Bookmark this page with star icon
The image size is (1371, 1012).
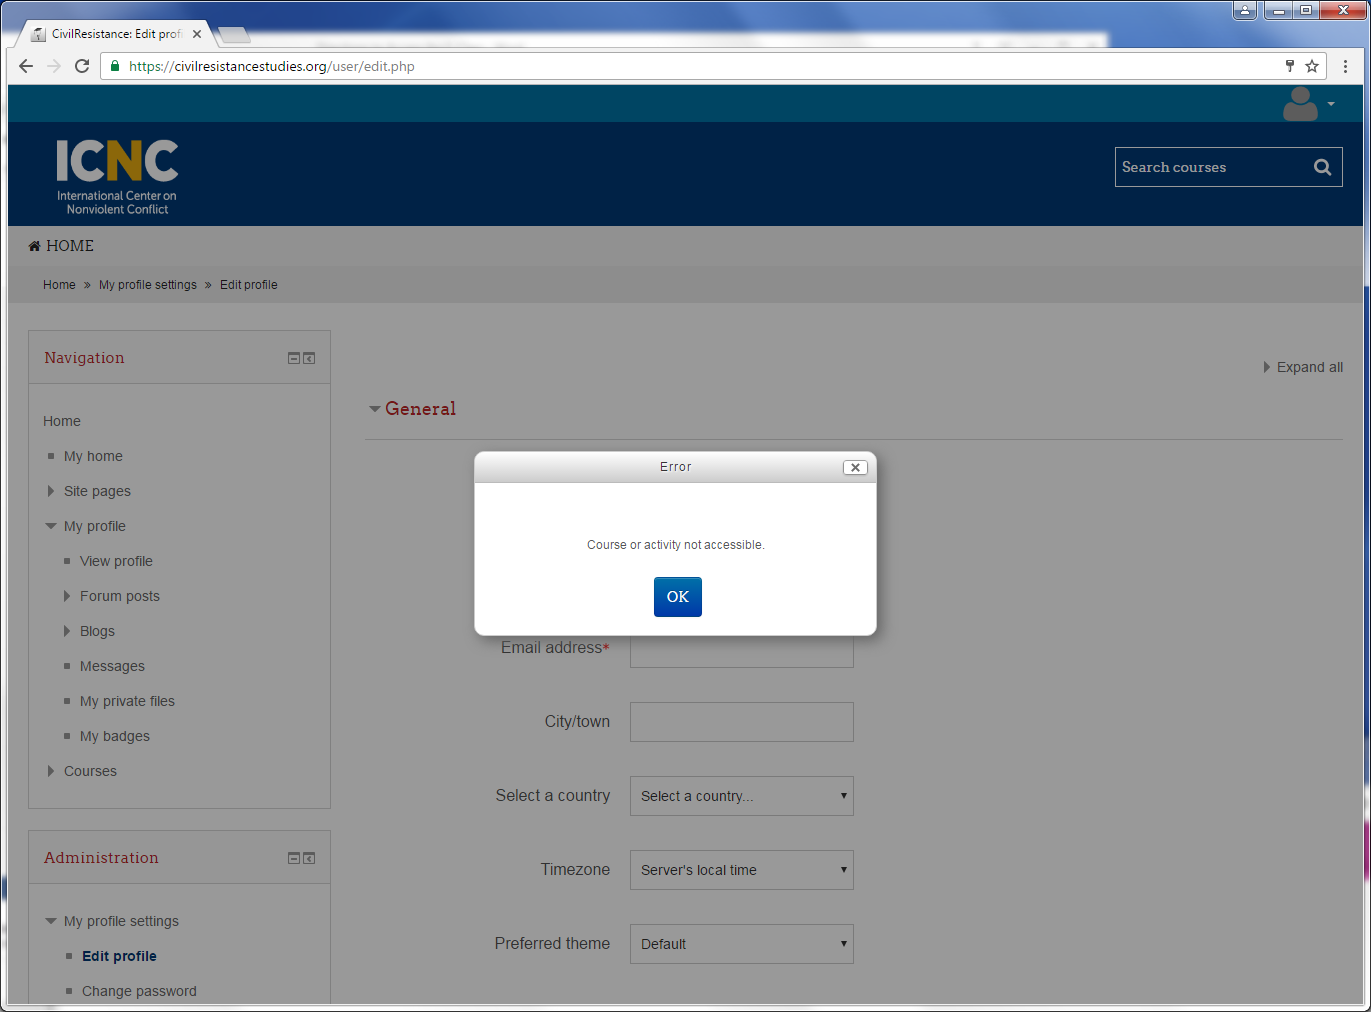coord(1312,66)
